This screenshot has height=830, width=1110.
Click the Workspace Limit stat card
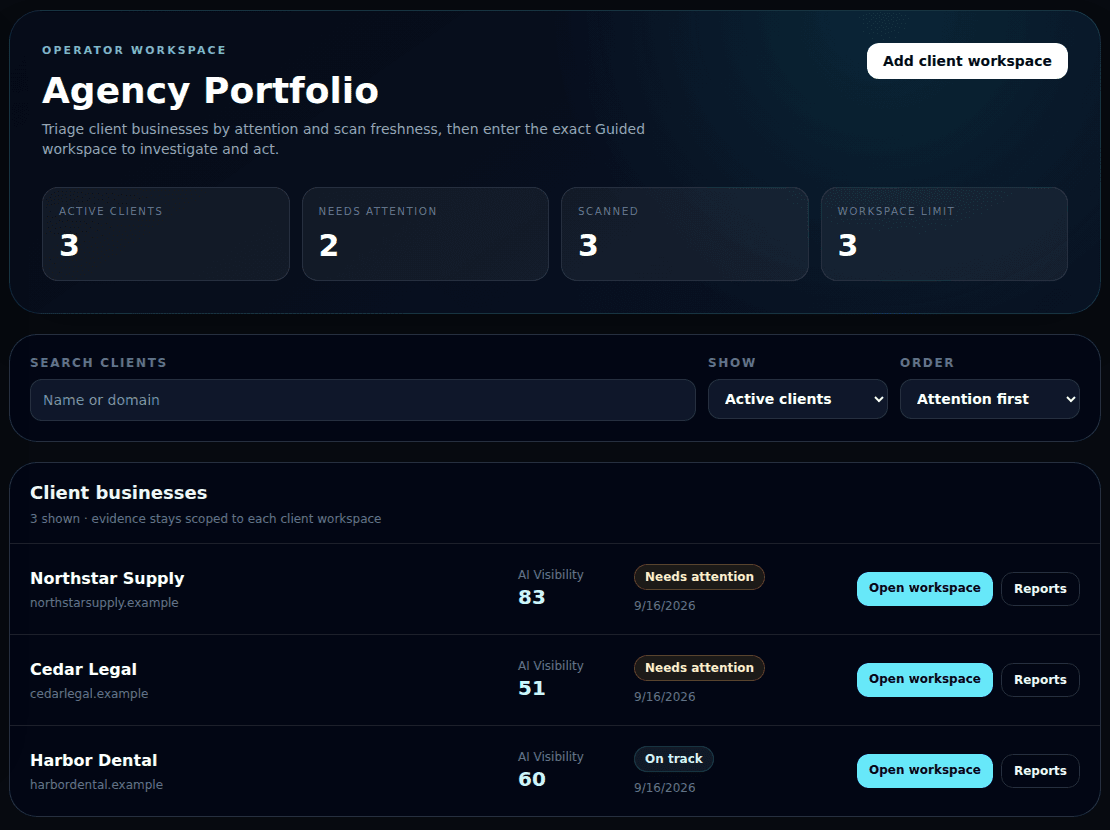pyautogui.click(x=944, y=234)
